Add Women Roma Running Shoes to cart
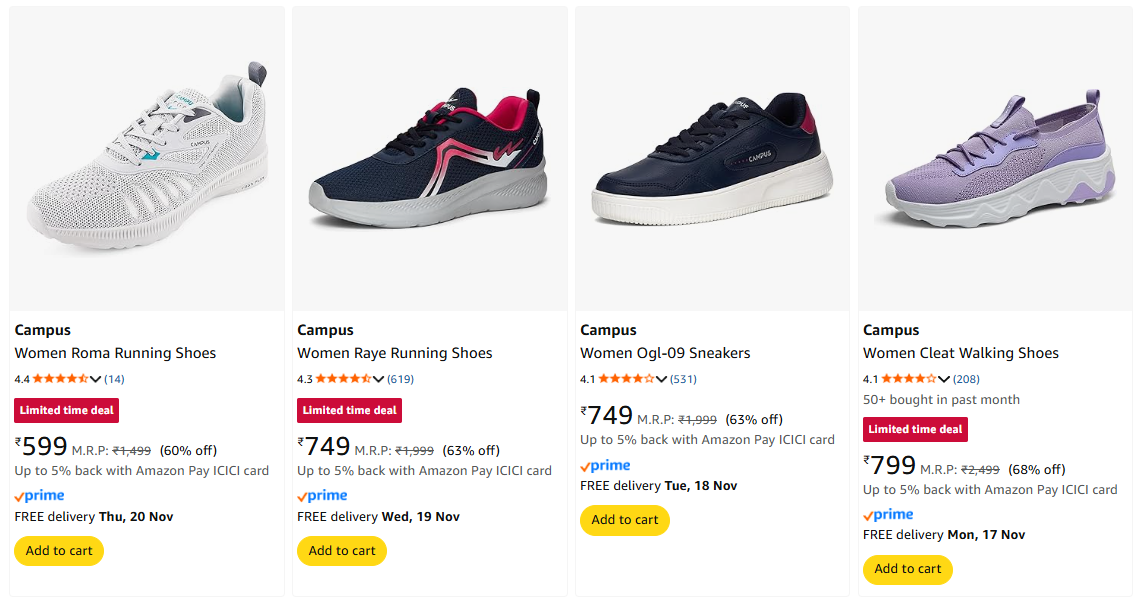1137x600 pixels. (59, 551)
